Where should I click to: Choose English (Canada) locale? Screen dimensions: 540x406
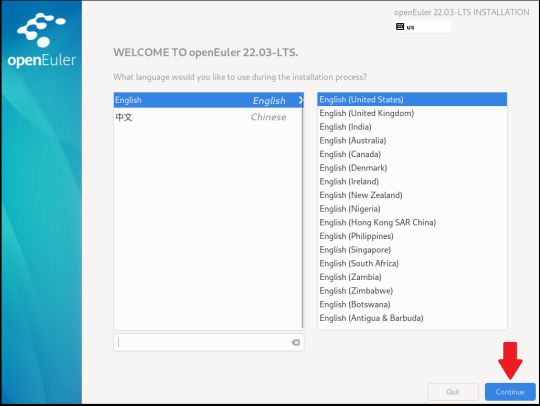412,154
